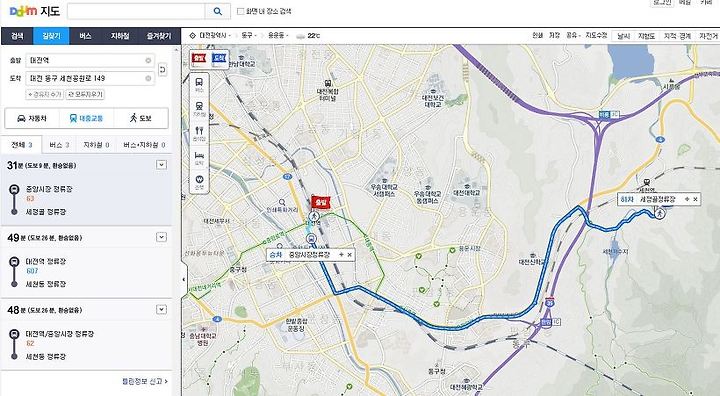Click the walking marker at the route destination
Screen dimensions: 720x396
660,214
